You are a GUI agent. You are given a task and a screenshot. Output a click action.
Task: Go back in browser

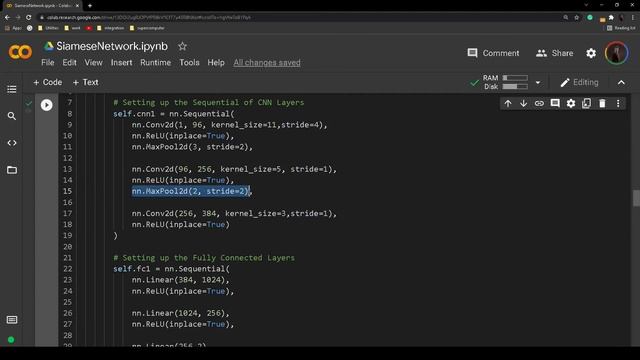(x=7, y=18)
